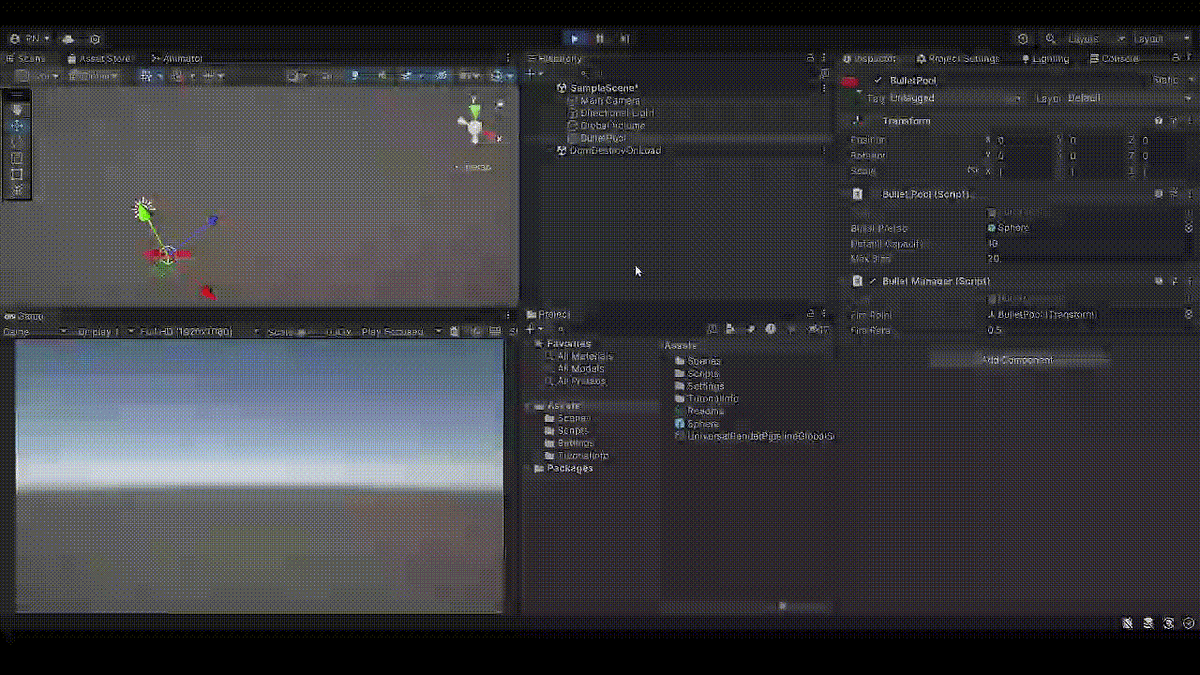Toggle the Static checkbox for BulletPool
This screenshot has width=1200, height=675.
1150,80
